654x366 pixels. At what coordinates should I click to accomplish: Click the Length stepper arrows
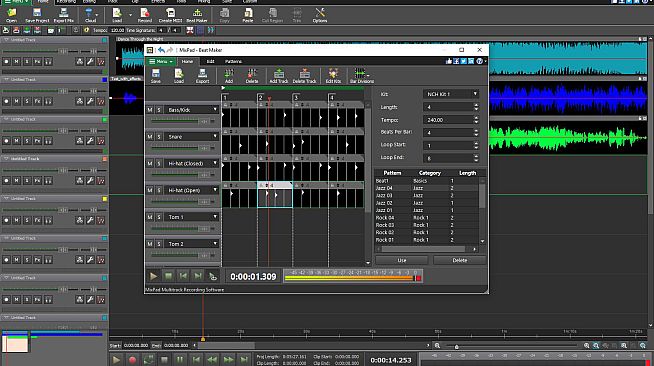[476, 107]
